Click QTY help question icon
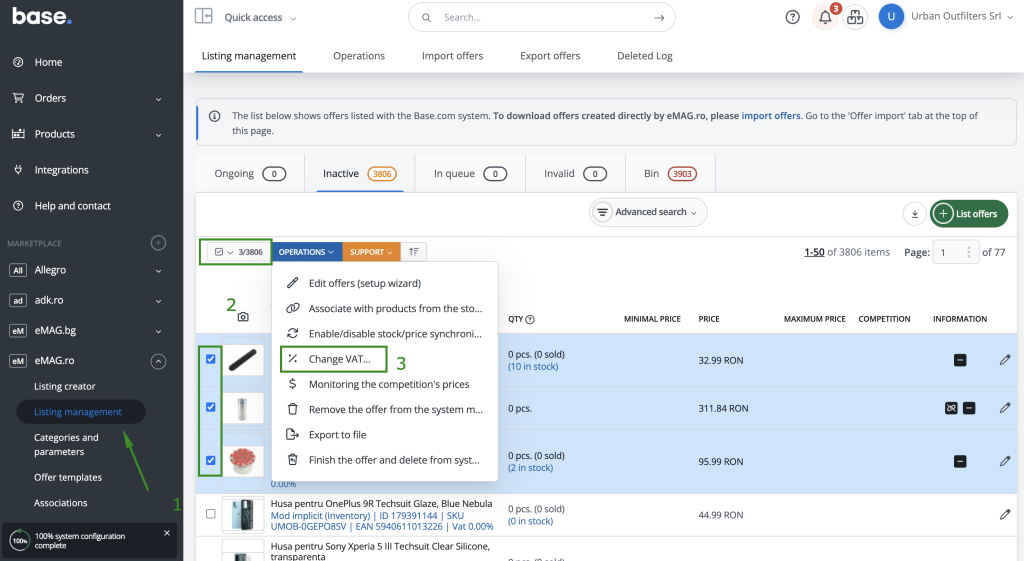This screenshot has width=1024, height=561. [x=530, y=319]
